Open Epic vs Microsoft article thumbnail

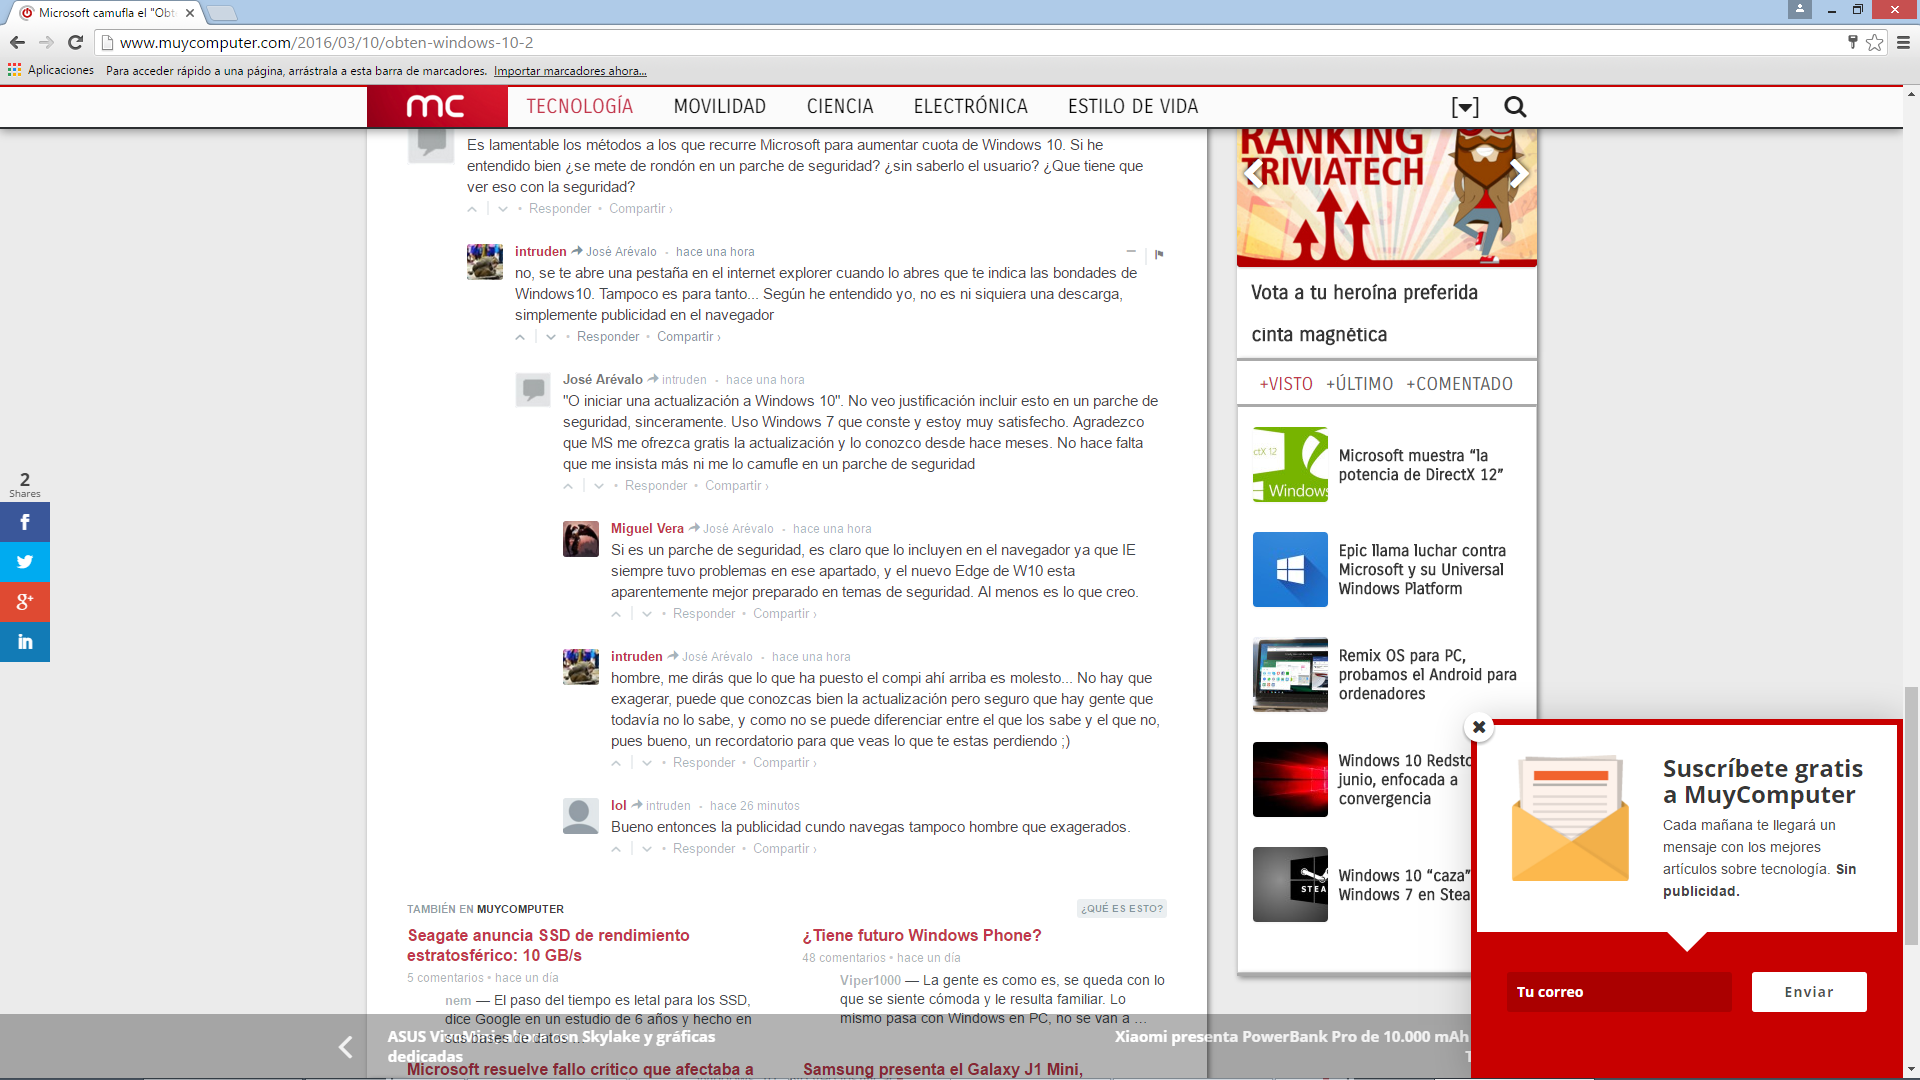coord(1290,570)
